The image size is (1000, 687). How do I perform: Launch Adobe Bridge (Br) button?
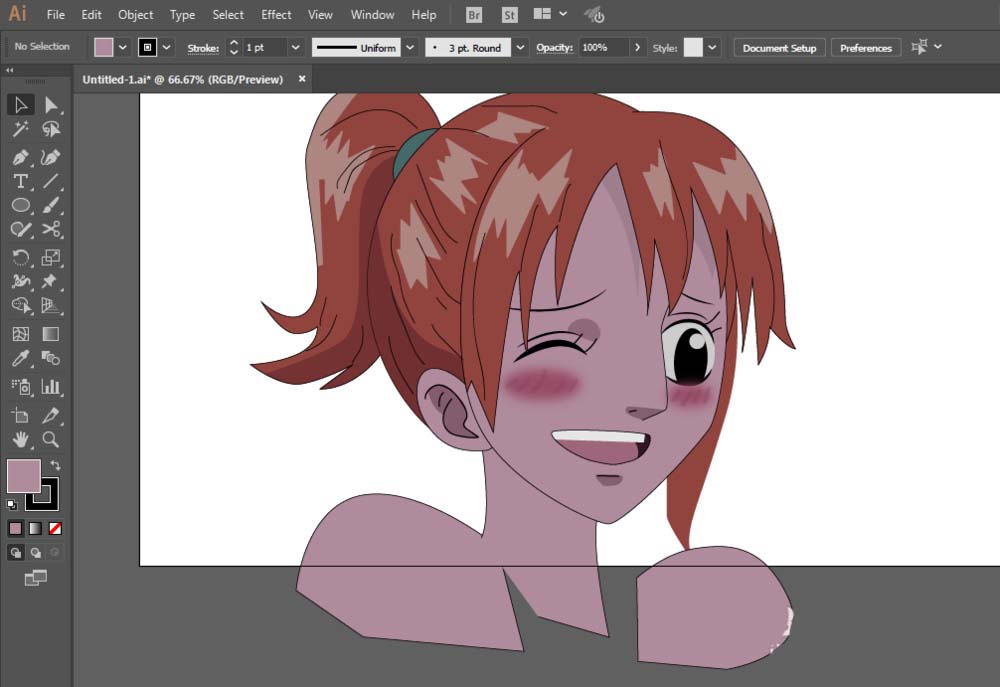(x=474, y=15)
